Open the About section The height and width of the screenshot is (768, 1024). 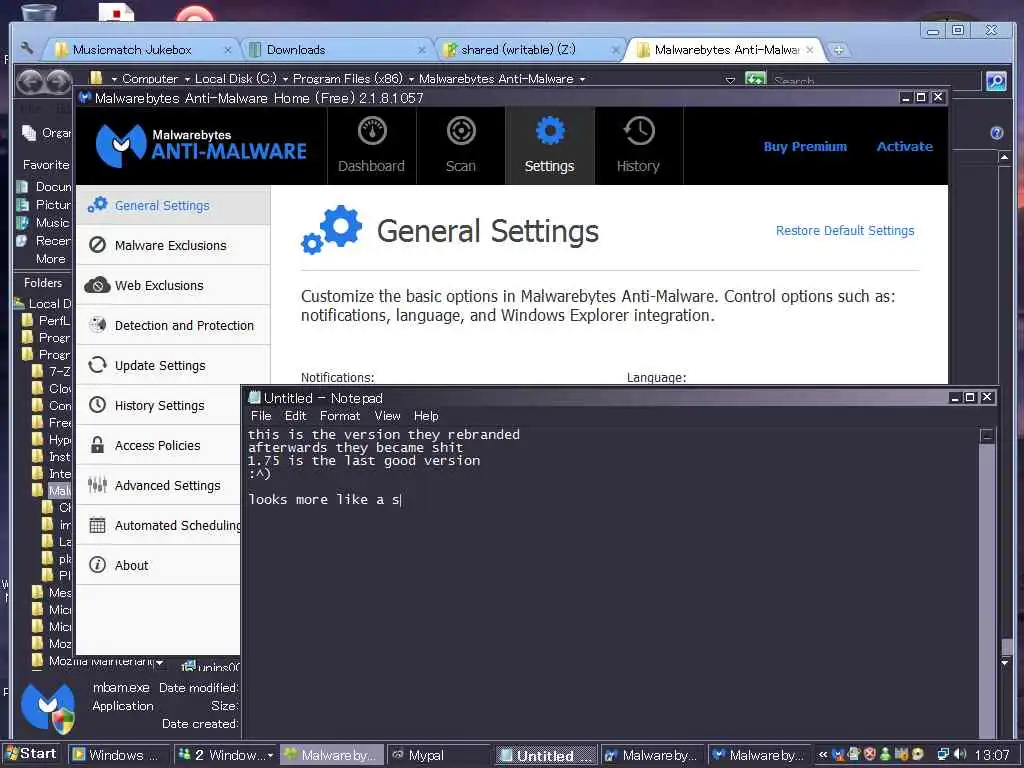159,565
